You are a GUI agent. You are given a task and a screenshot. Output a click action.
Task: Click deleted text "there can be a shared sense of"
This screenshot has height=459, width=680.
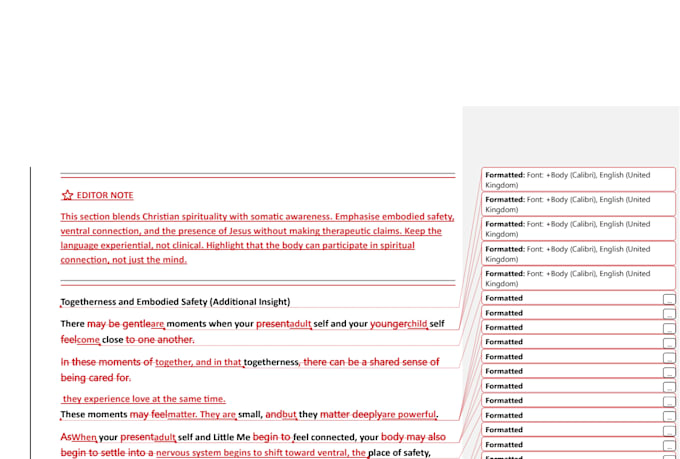tap(371, 362)
